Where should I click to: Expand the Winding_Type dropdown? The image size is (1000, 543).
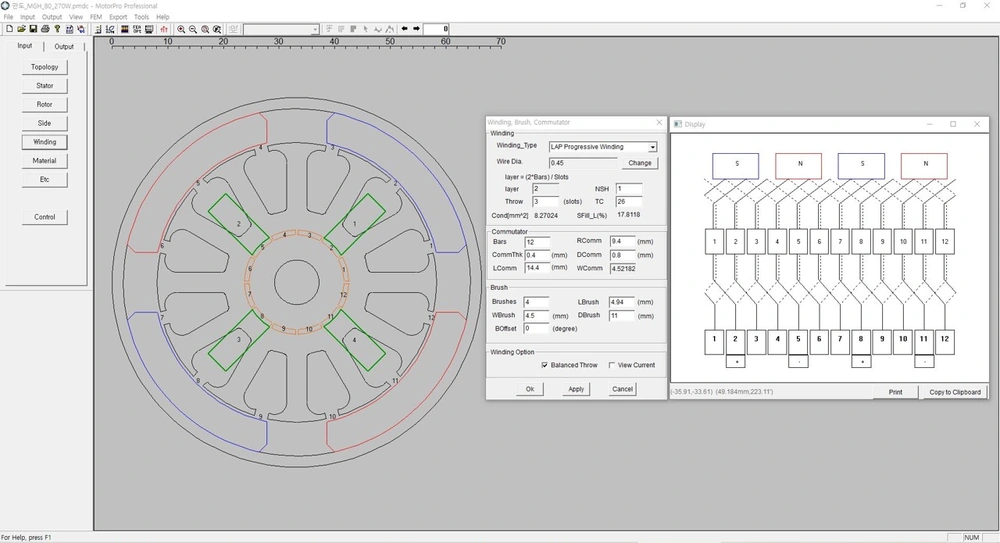coord(652,147)
